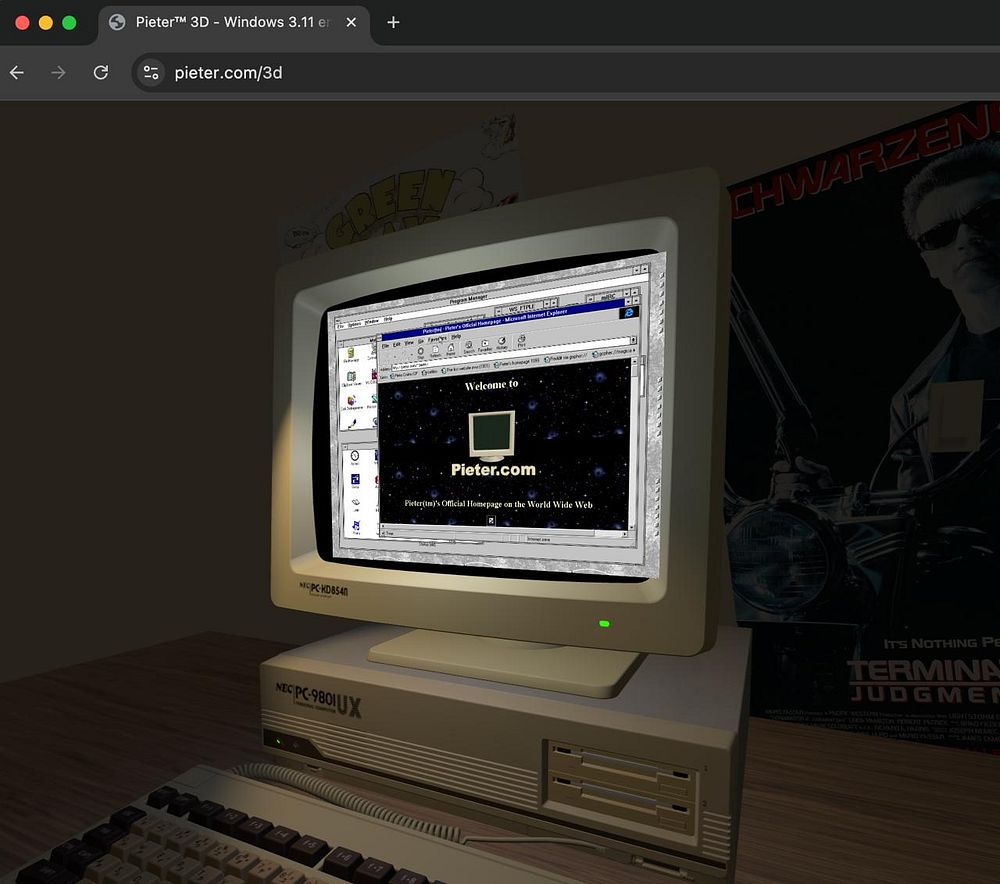Select the WS_FTPLE minimized window title
This screenshot has height=884, width=1000.
(x=522, y=307)
